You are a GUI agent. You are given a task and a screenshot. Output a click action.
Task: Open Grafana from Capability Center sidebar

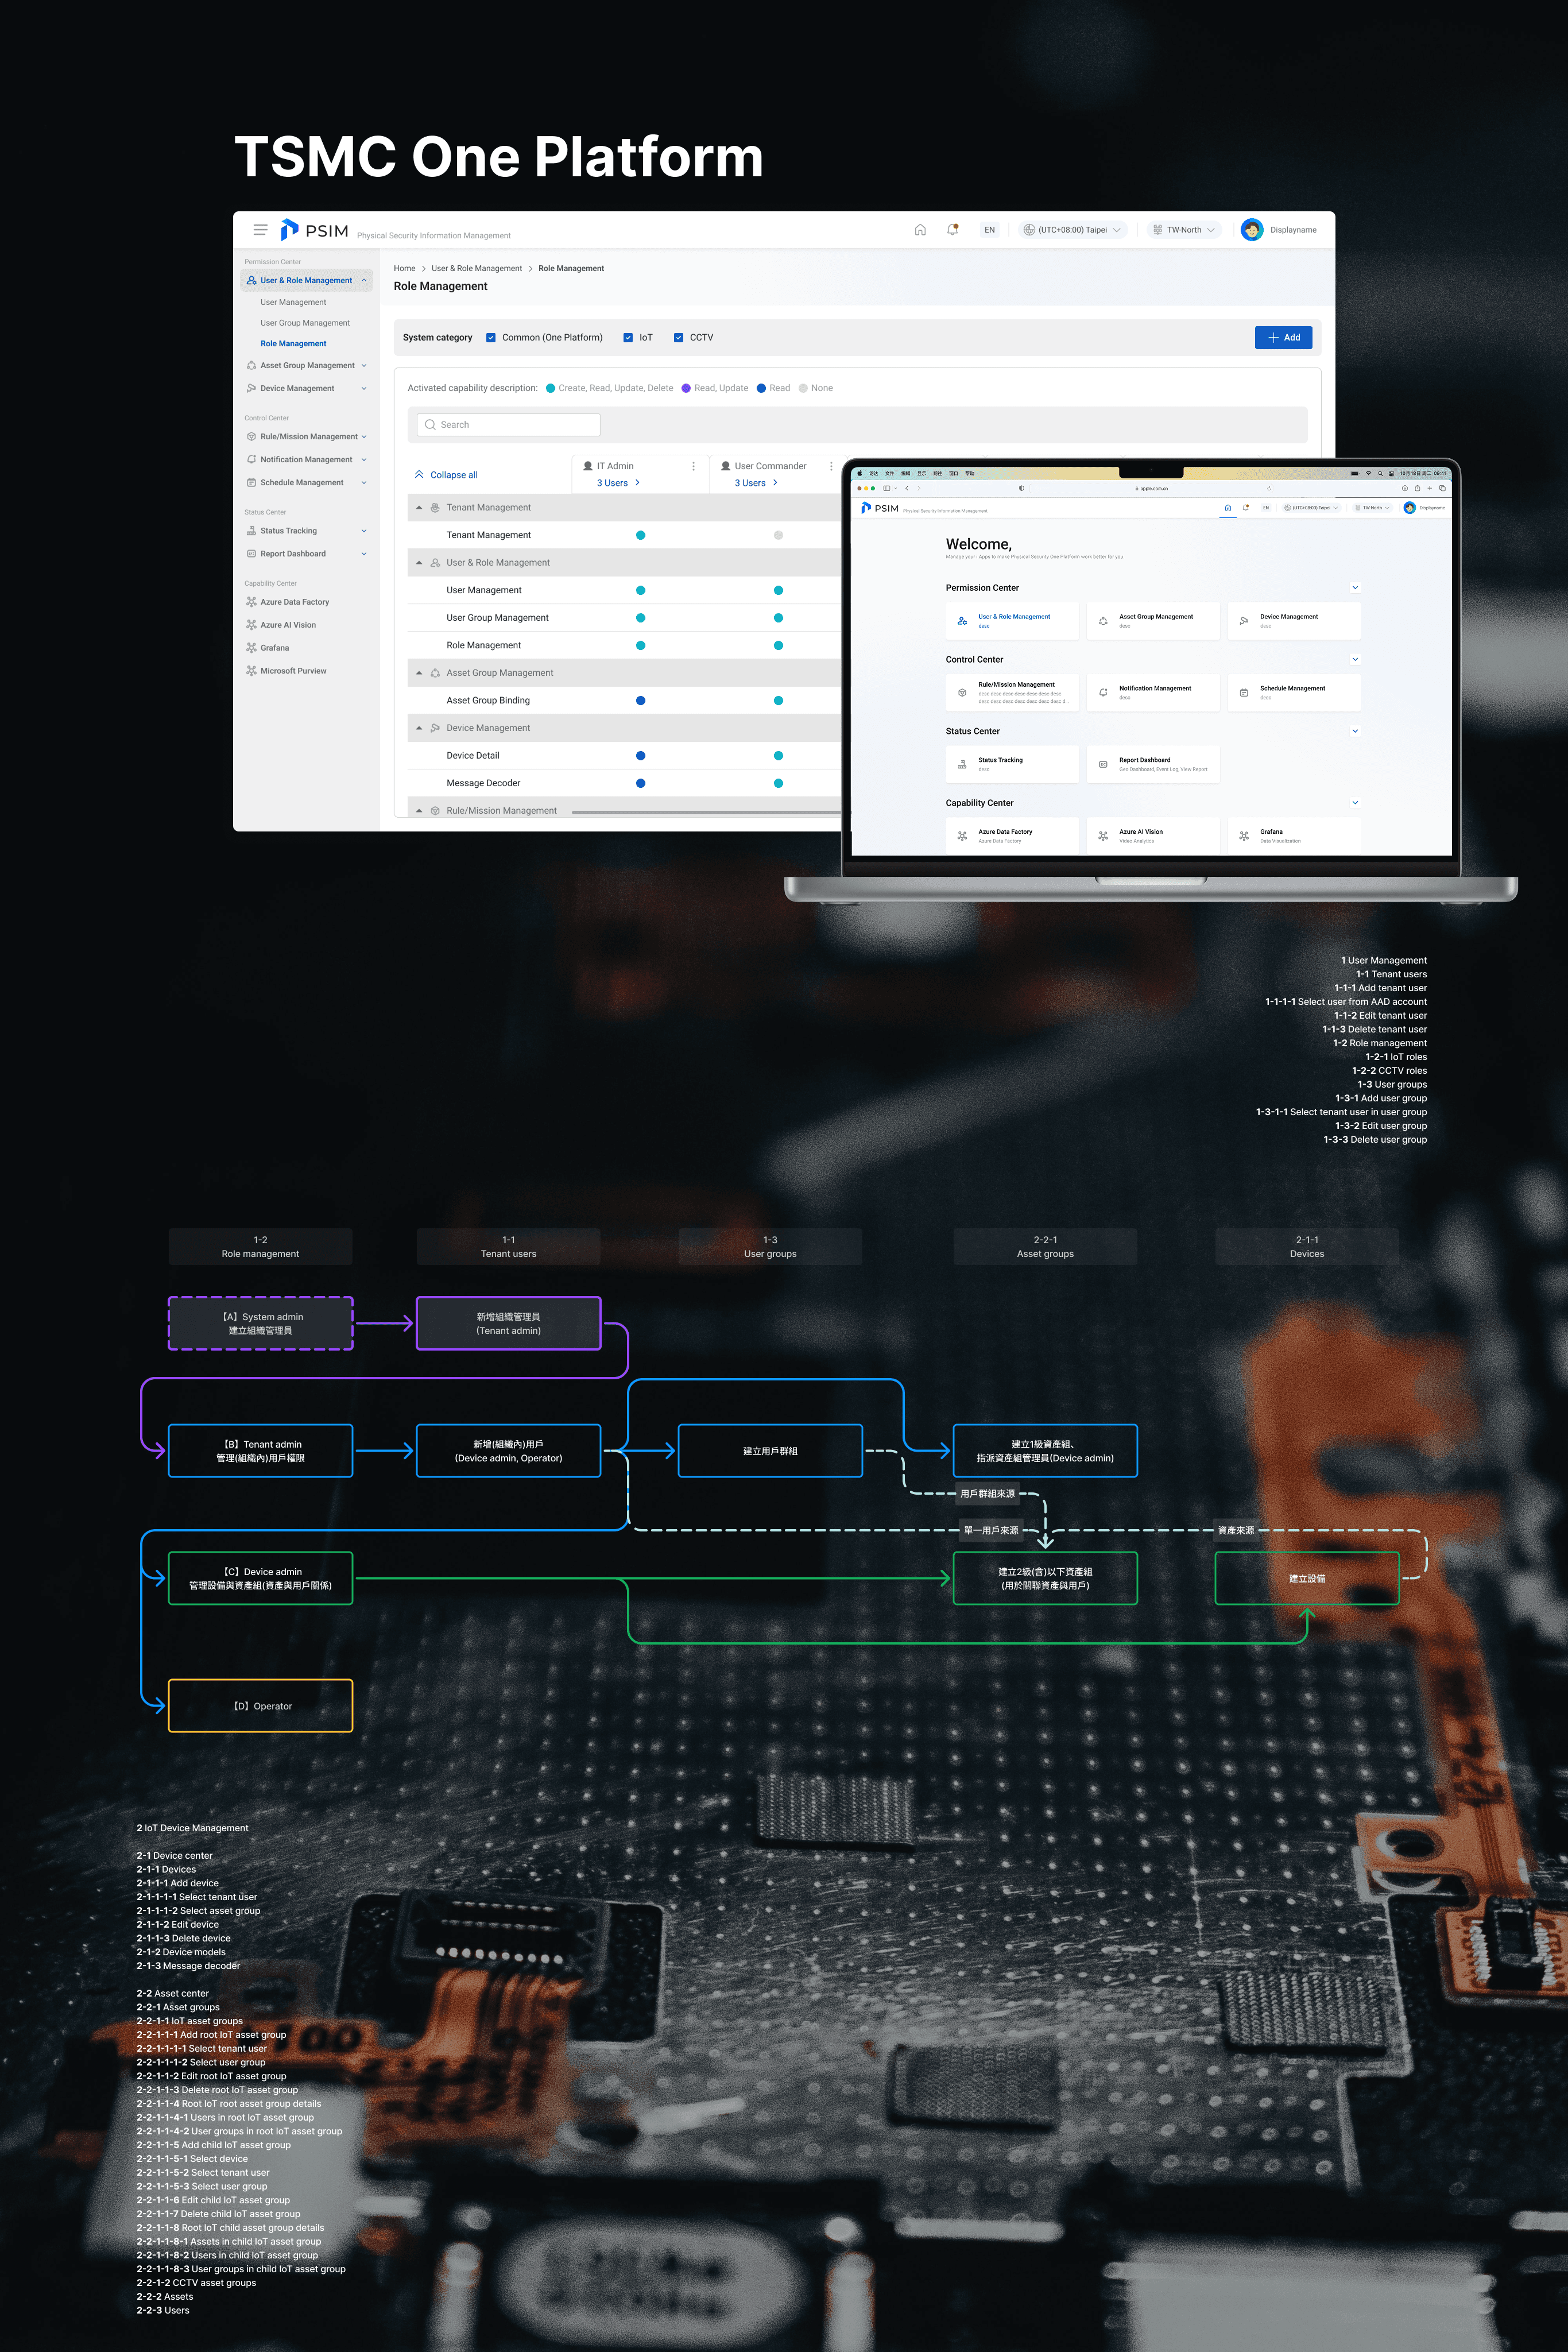pos(274,648)
